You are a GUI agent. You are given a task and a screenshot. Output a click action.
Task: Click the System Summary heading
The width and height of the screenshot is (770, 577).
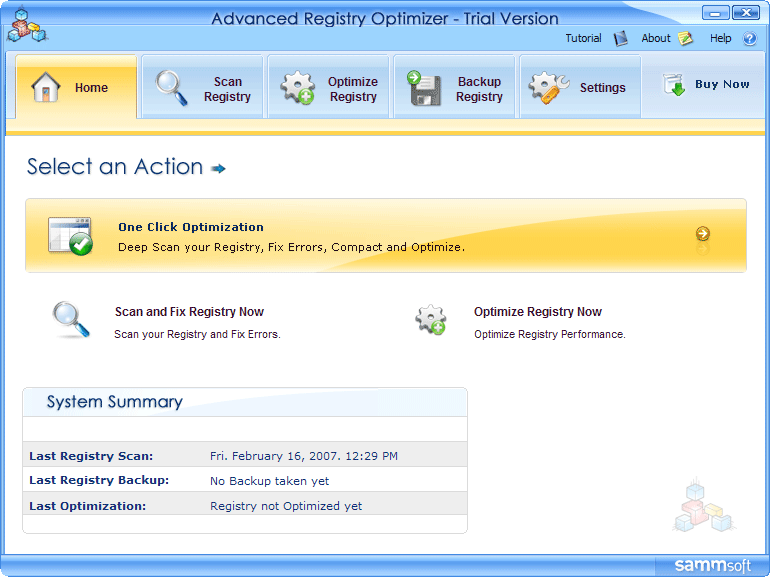click(114, 402)
